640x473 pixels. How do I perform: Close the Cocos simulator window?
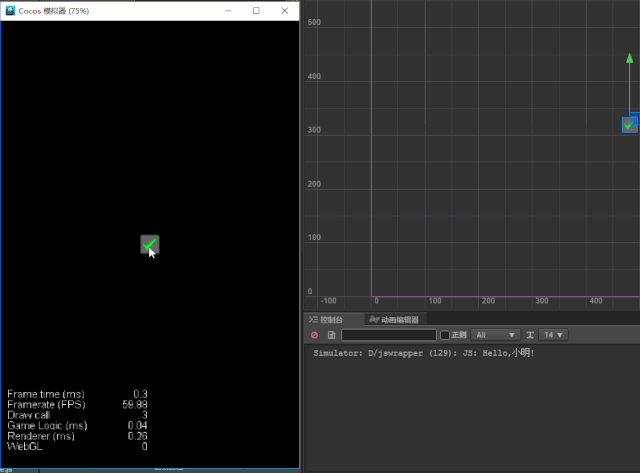[285, 11]
